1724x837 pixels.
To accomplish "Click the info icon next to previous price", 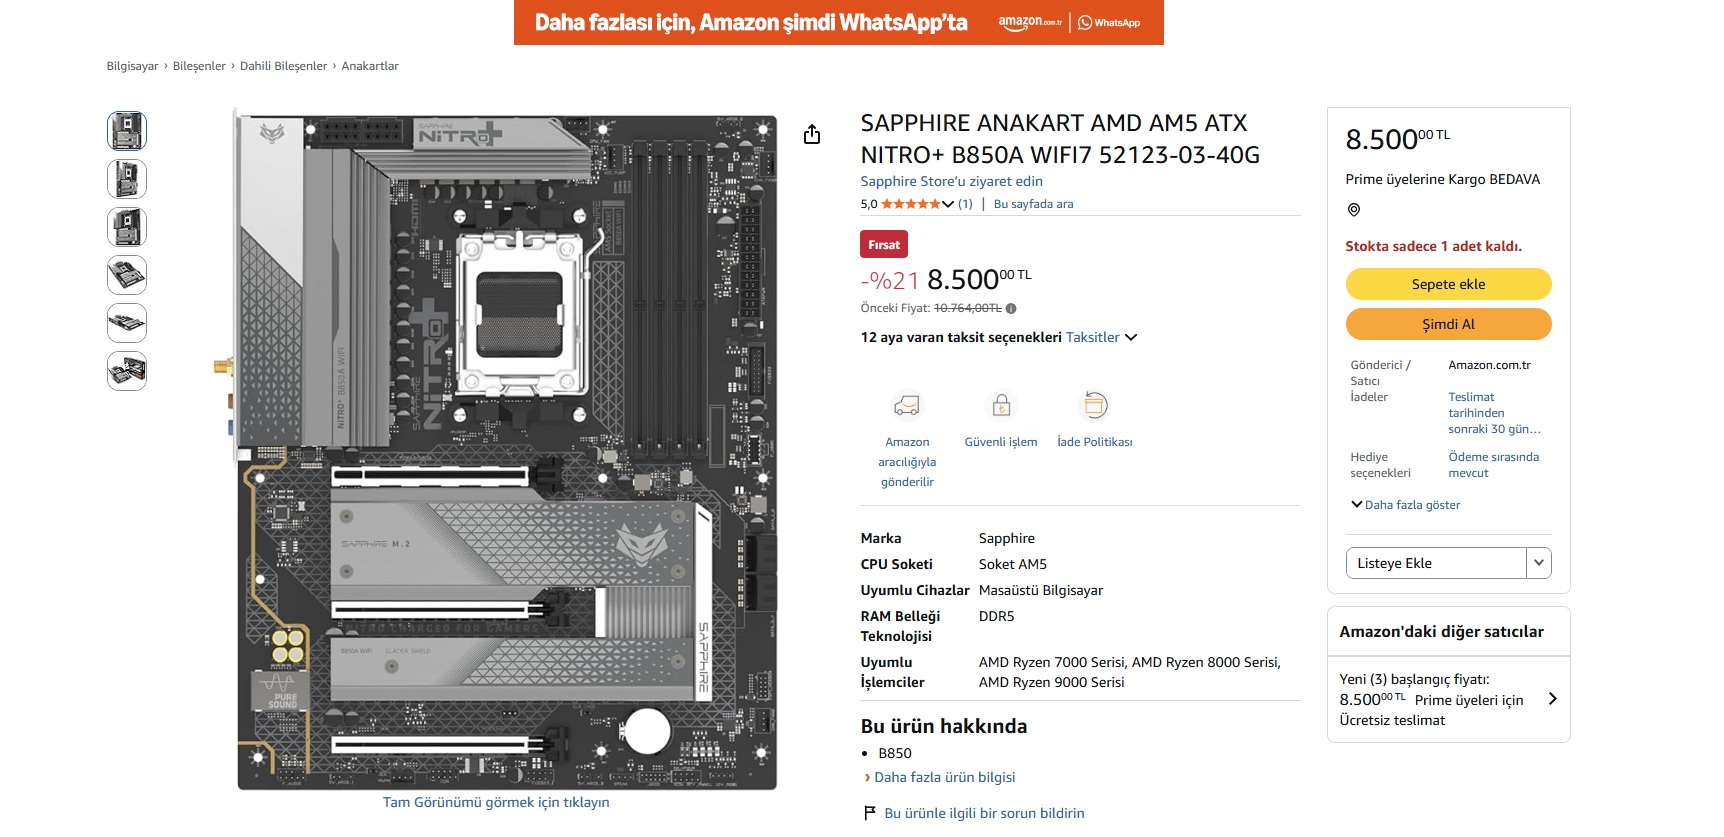I will point(1011,309).
